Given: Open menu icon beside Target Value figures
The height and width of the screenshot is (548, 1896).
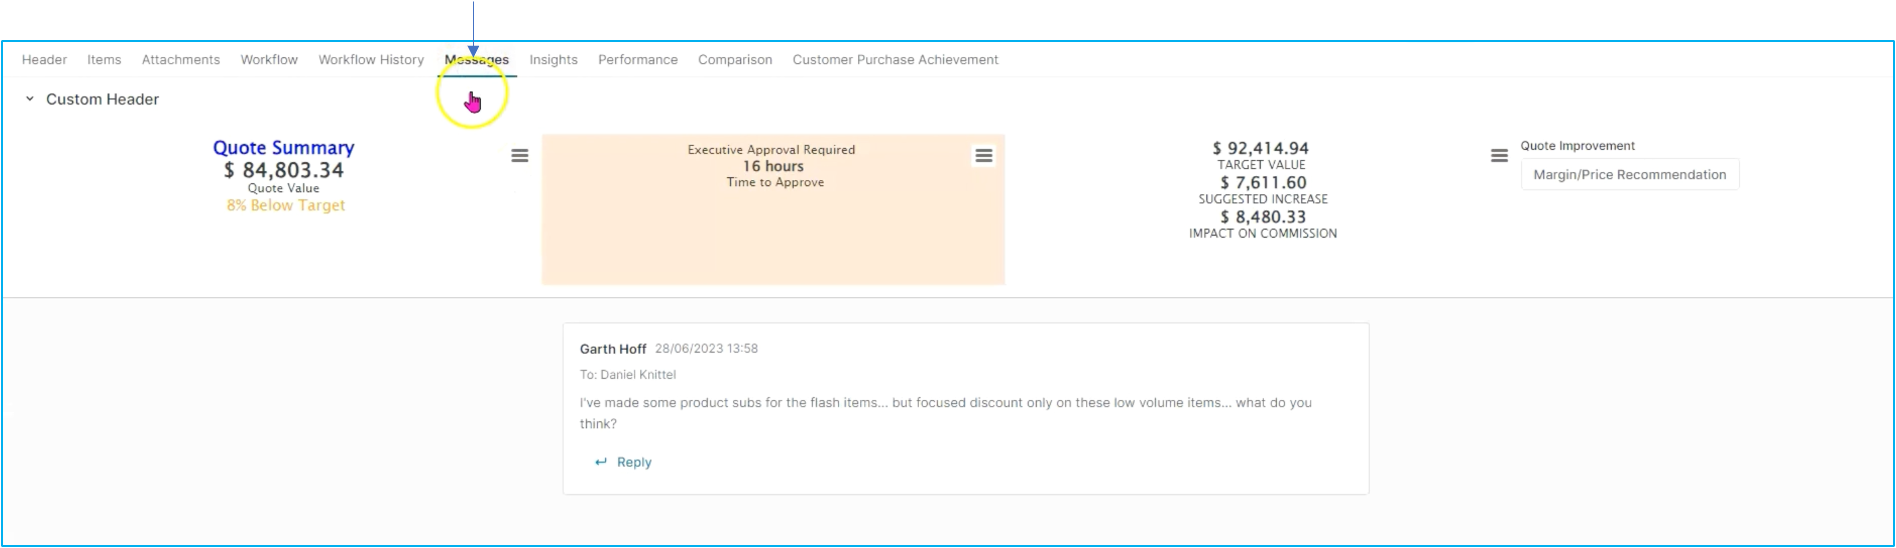Looking at the screenshot, I should (x=1499, y=156).
